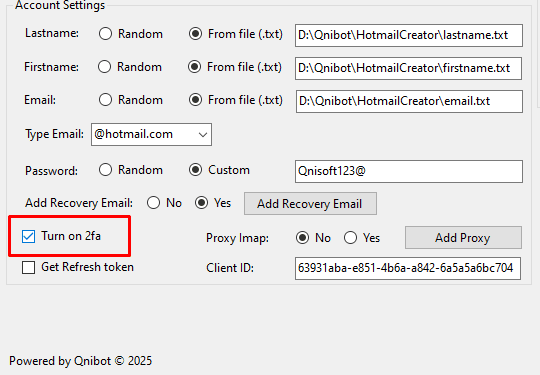Focus the lastname.txt file path field
The width and height of the screenshot is (540, 375).
point(409,35)
